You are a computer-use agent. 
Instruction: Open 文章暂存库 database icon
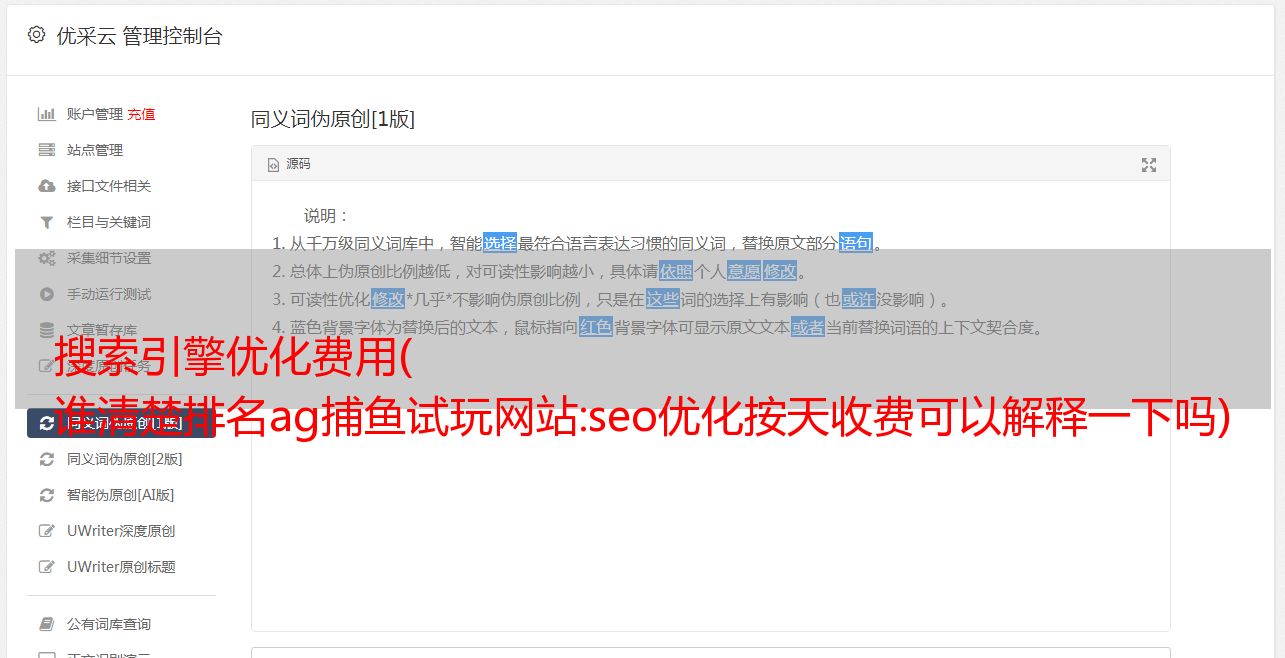point(46,330)
